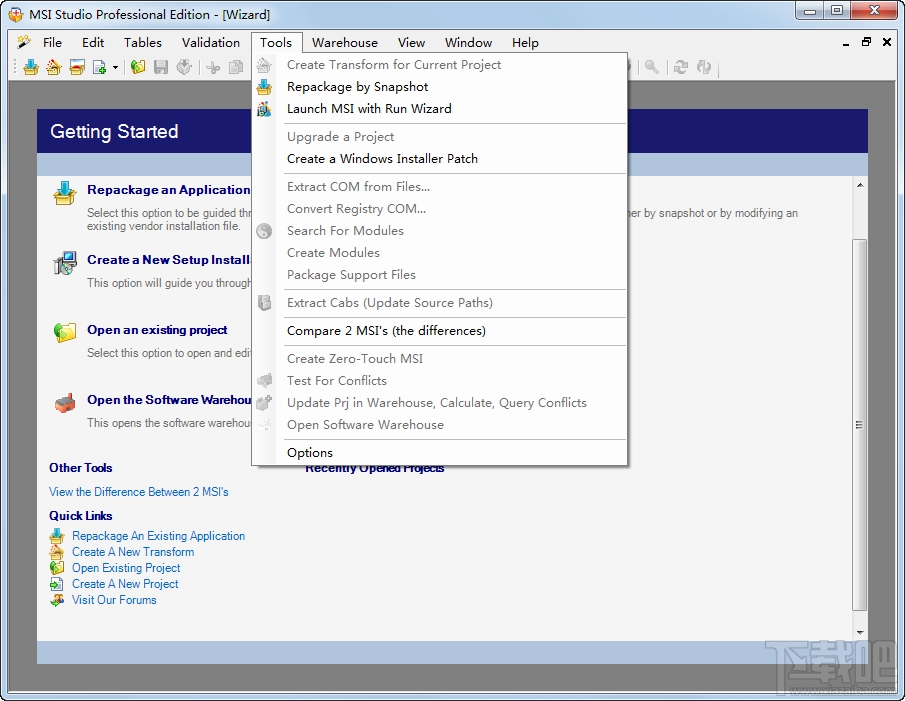The width and height of the screenshot is (905, 701).
Task: Click the gray download arrow toolbar icon
Action: click(x=184, y=67)
